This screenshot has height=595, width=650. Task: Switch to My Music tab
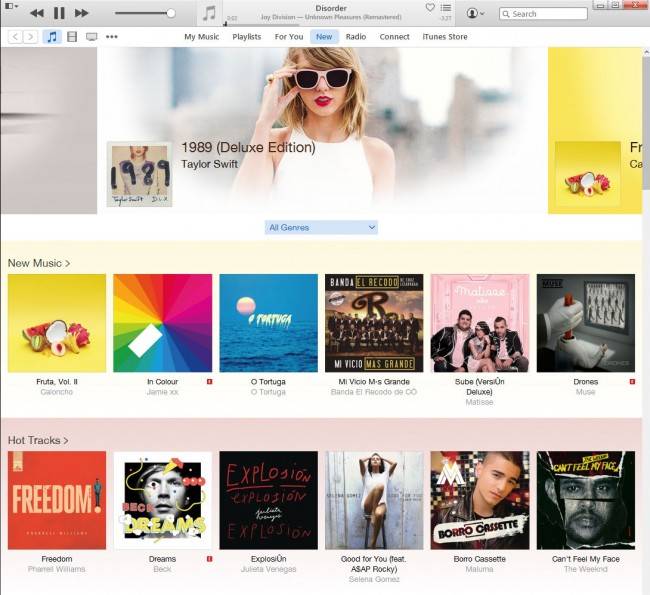pyautogui.click(x=201, y=37)
